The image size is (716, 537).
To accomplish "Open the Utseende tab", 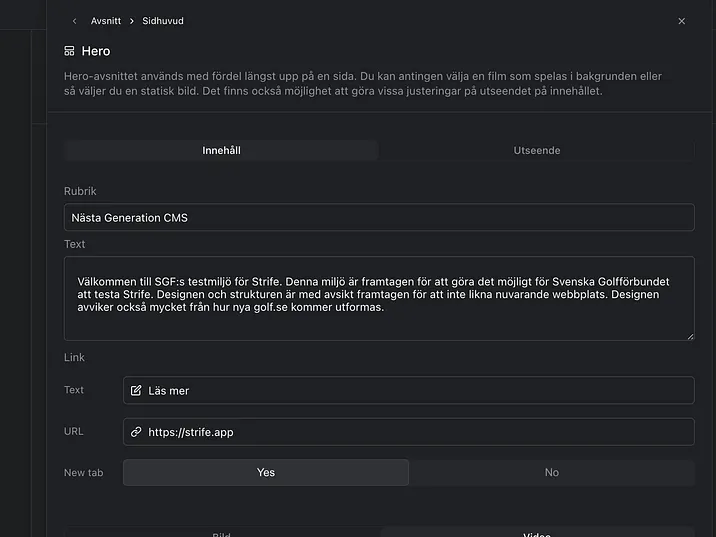I will pos(536,151).
